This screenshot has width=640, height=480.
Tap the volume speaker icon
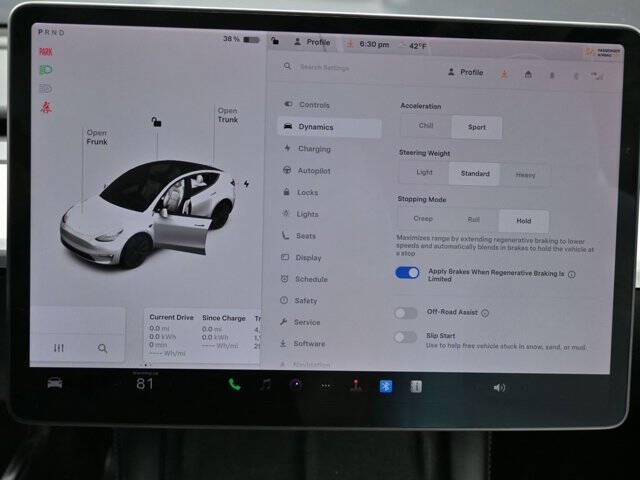pyautogui.click(x=499, y=387)
